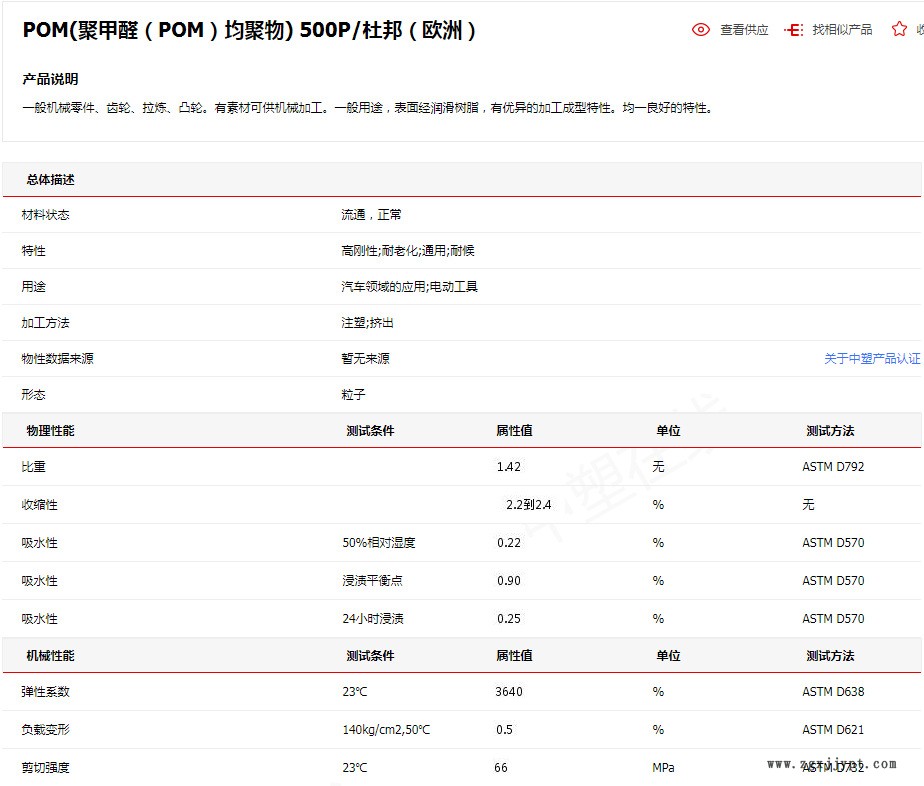The image size is (924, 786).
Task: Click the product title POM 500P/杜邦（欧洲）
Action: point(249,30)
